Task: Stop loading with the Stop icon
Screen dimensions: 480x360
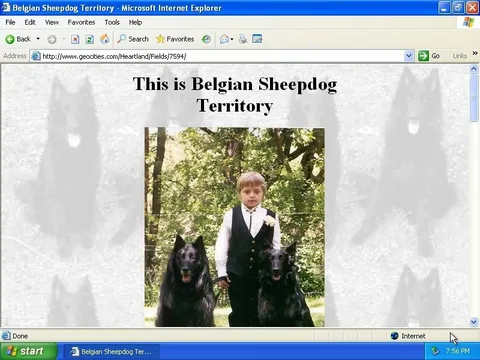Action: click(x=75, y=39)
